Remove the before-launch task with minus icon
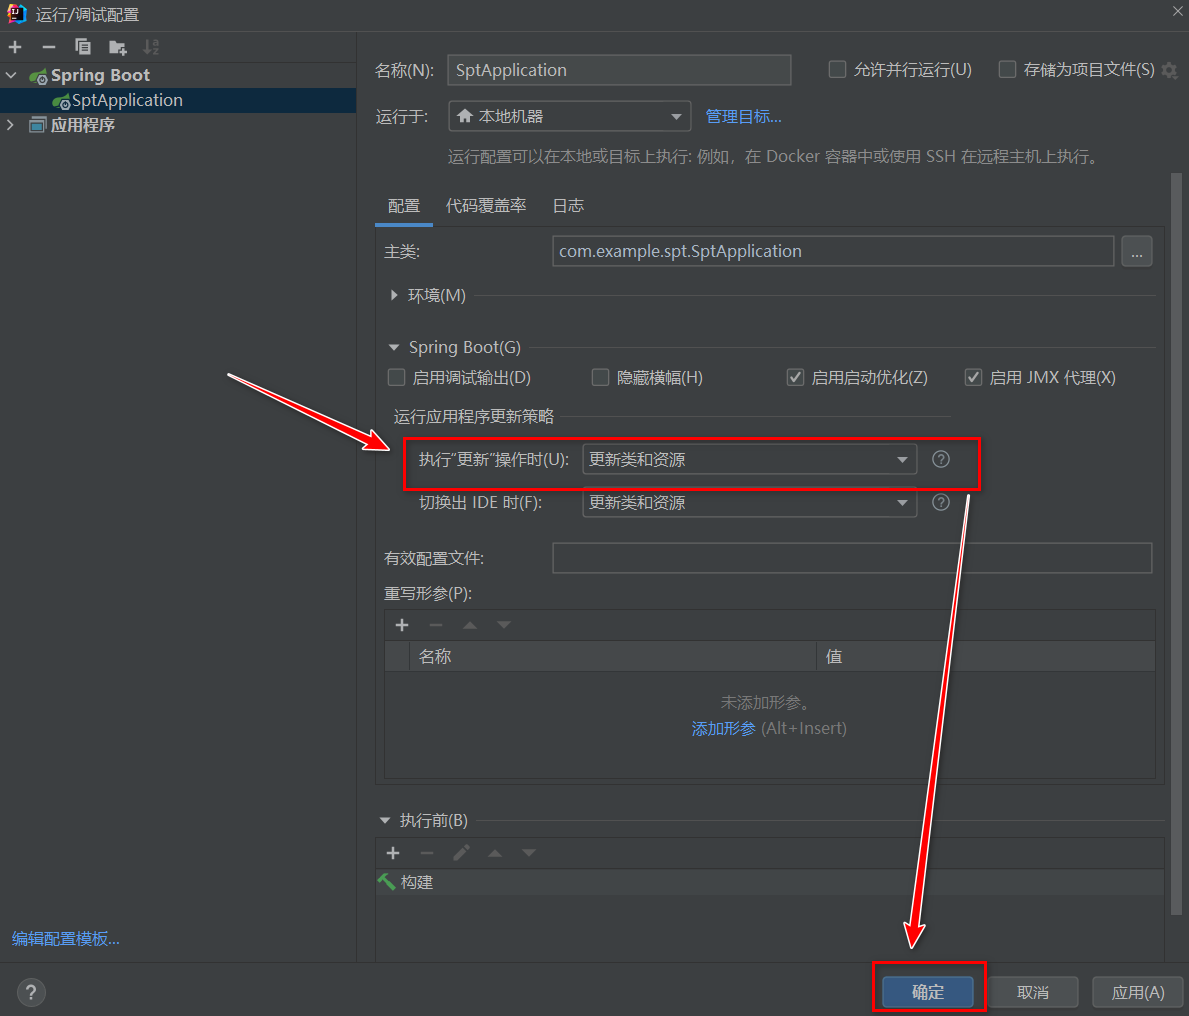1189x1016 pixels. coord(427,853)
